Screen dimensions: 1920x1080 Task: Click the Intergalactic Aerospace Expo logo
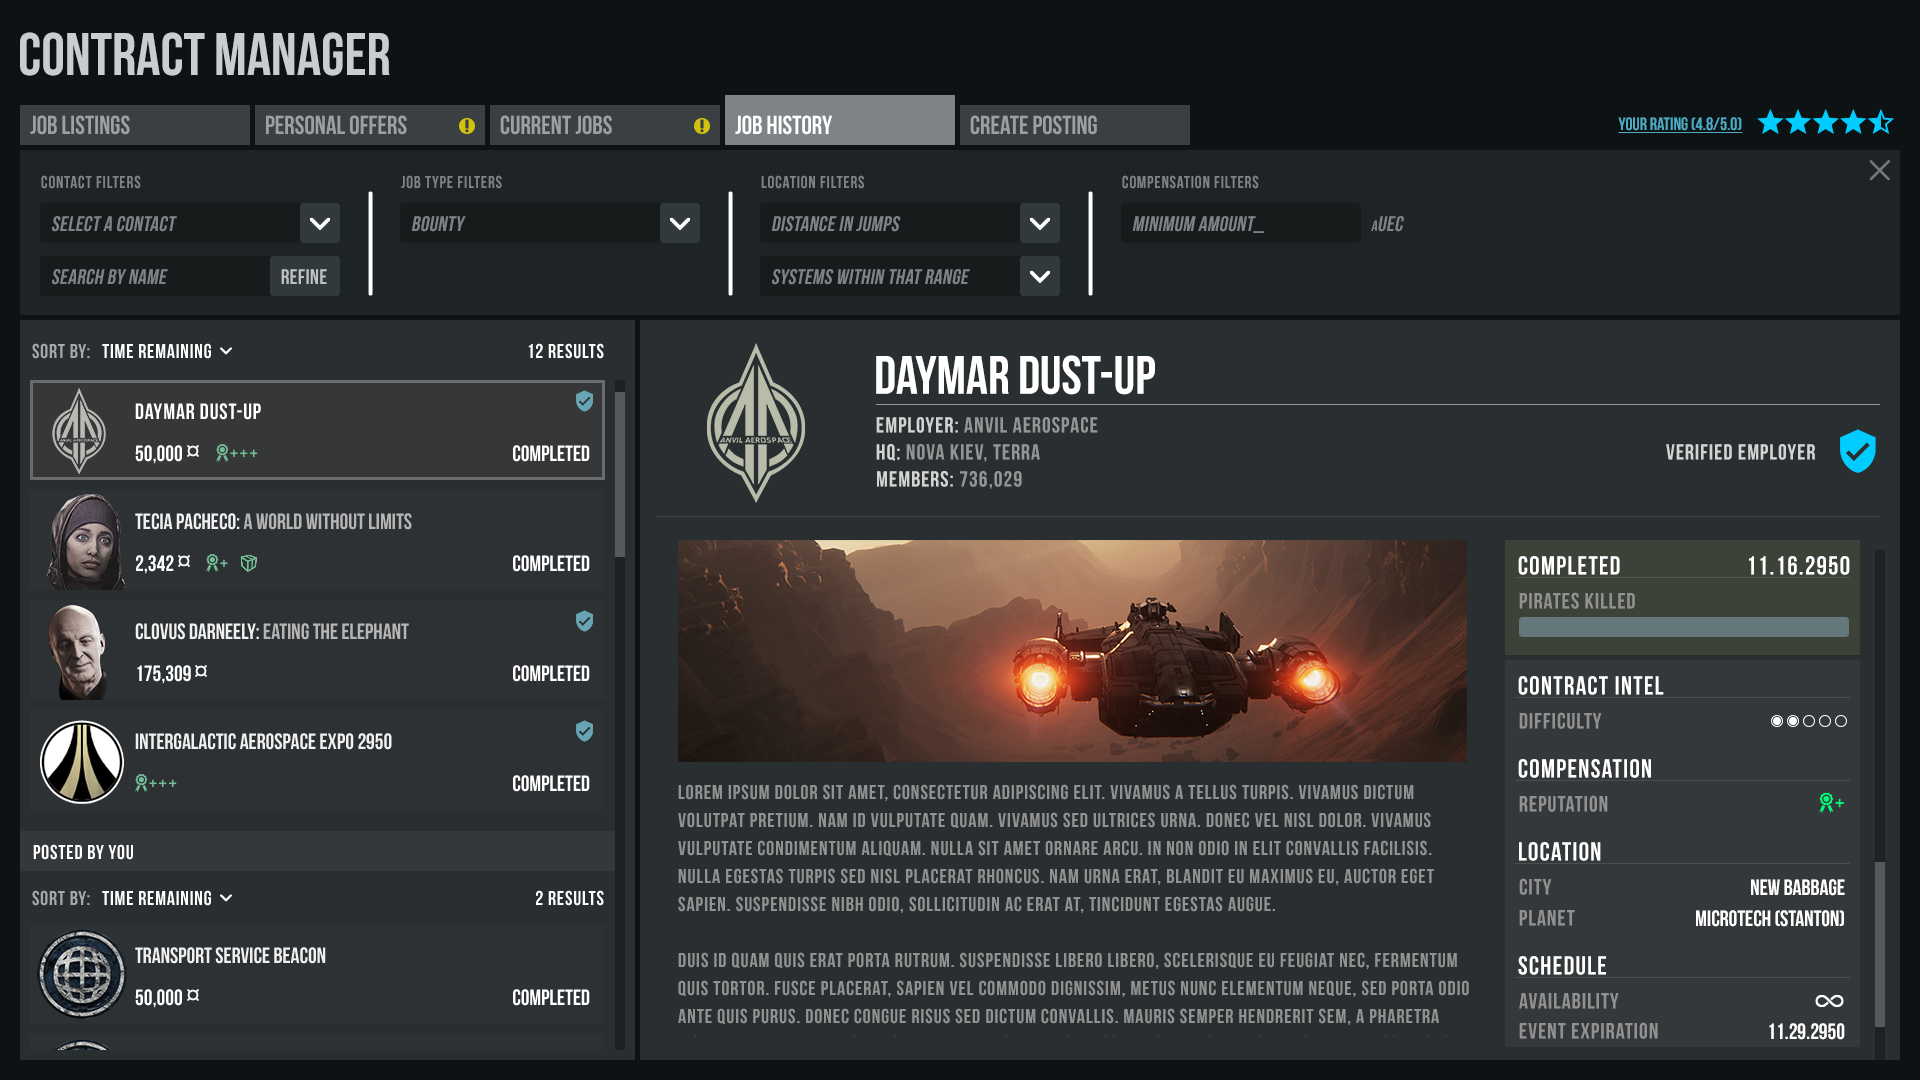[x=82, y=762]
